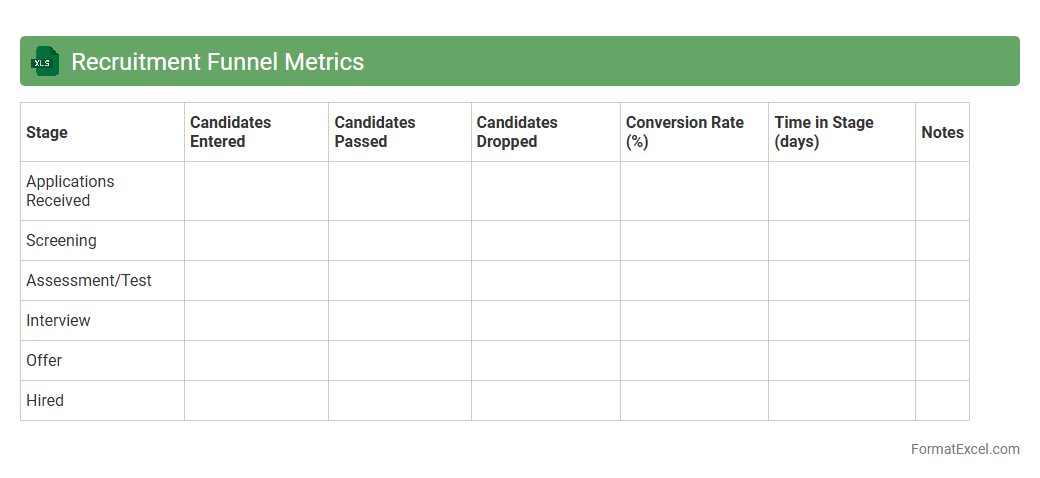Click the Recruitment Funnel Metrics title
Screen dimensions: 1040x478
click(x=217, y=62)
